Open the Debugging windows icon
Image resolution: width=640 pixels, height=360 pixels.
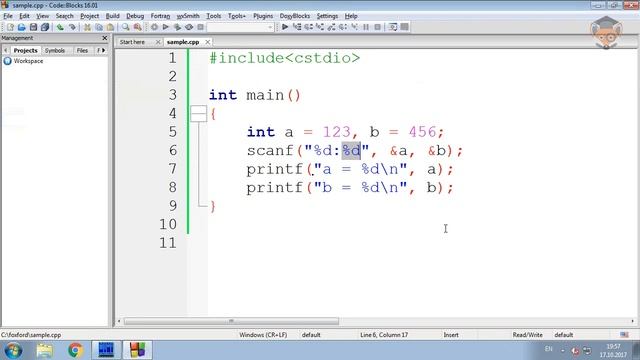pyautogui.click(x=393, y=27)
